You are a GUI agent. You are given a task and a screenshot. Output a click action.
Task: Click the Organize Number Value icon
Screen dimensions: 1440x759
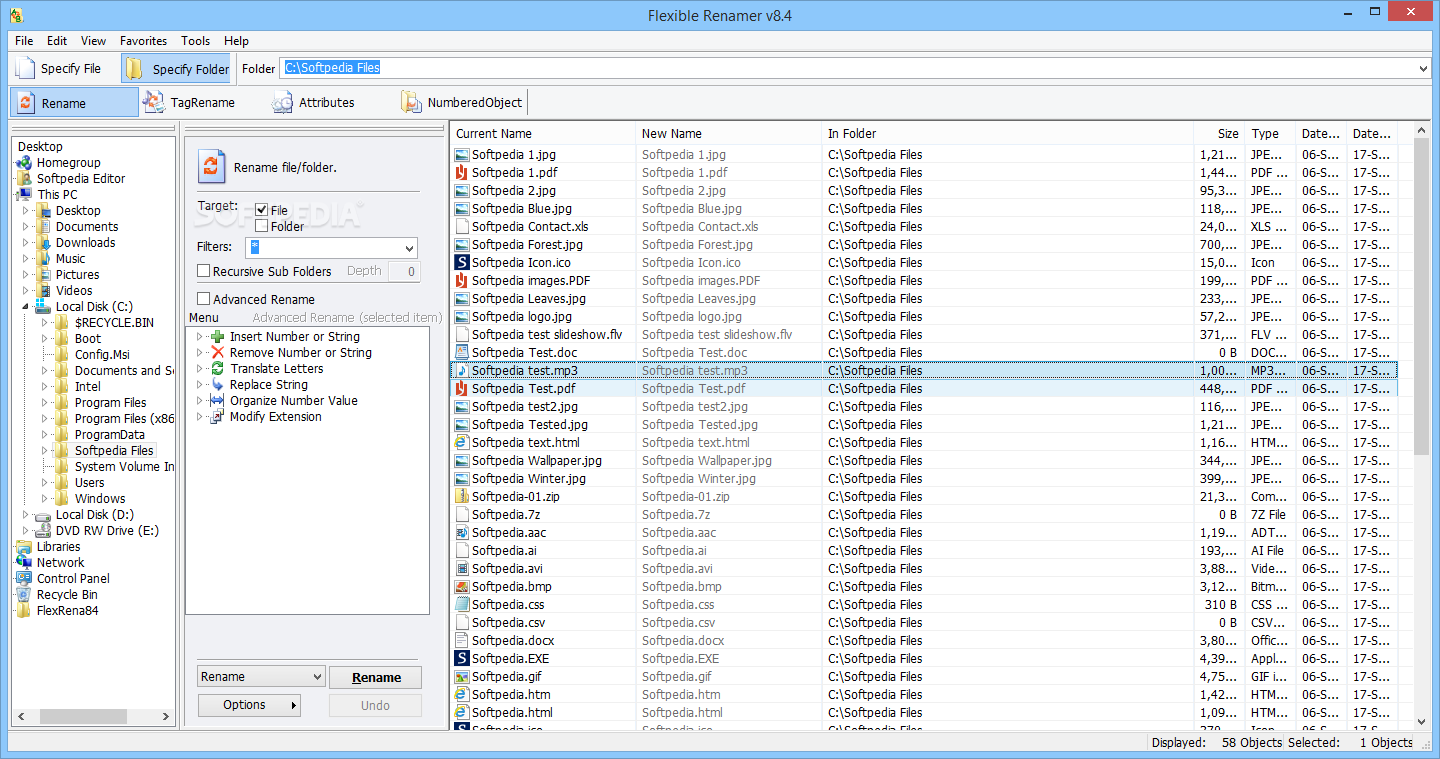(218, 401)
